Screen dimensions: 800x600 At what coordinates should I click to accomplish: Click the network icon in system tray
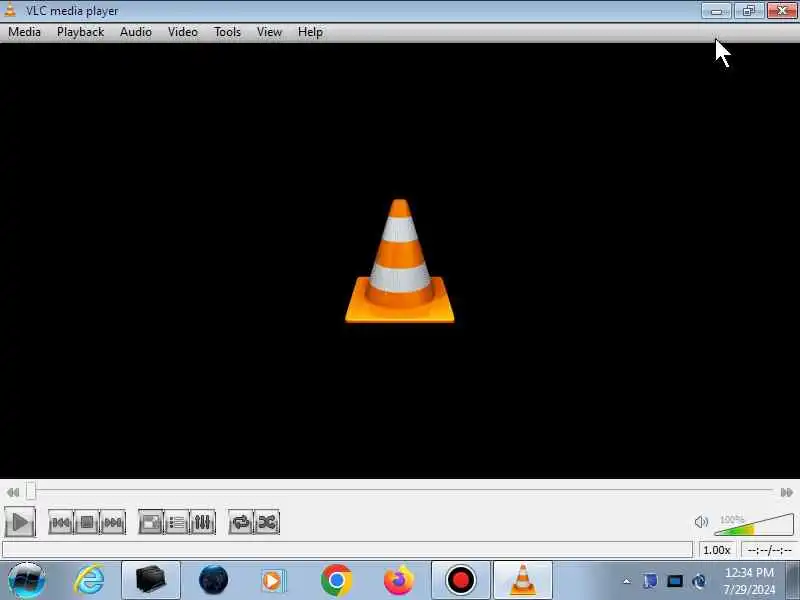click(x=675, y=581)
